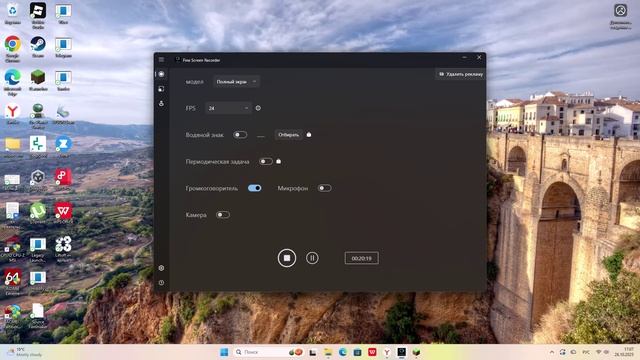Open the blue Zona desktop shortcut
This screenshot has height=360, width=640.
click(x=63, y=147)
